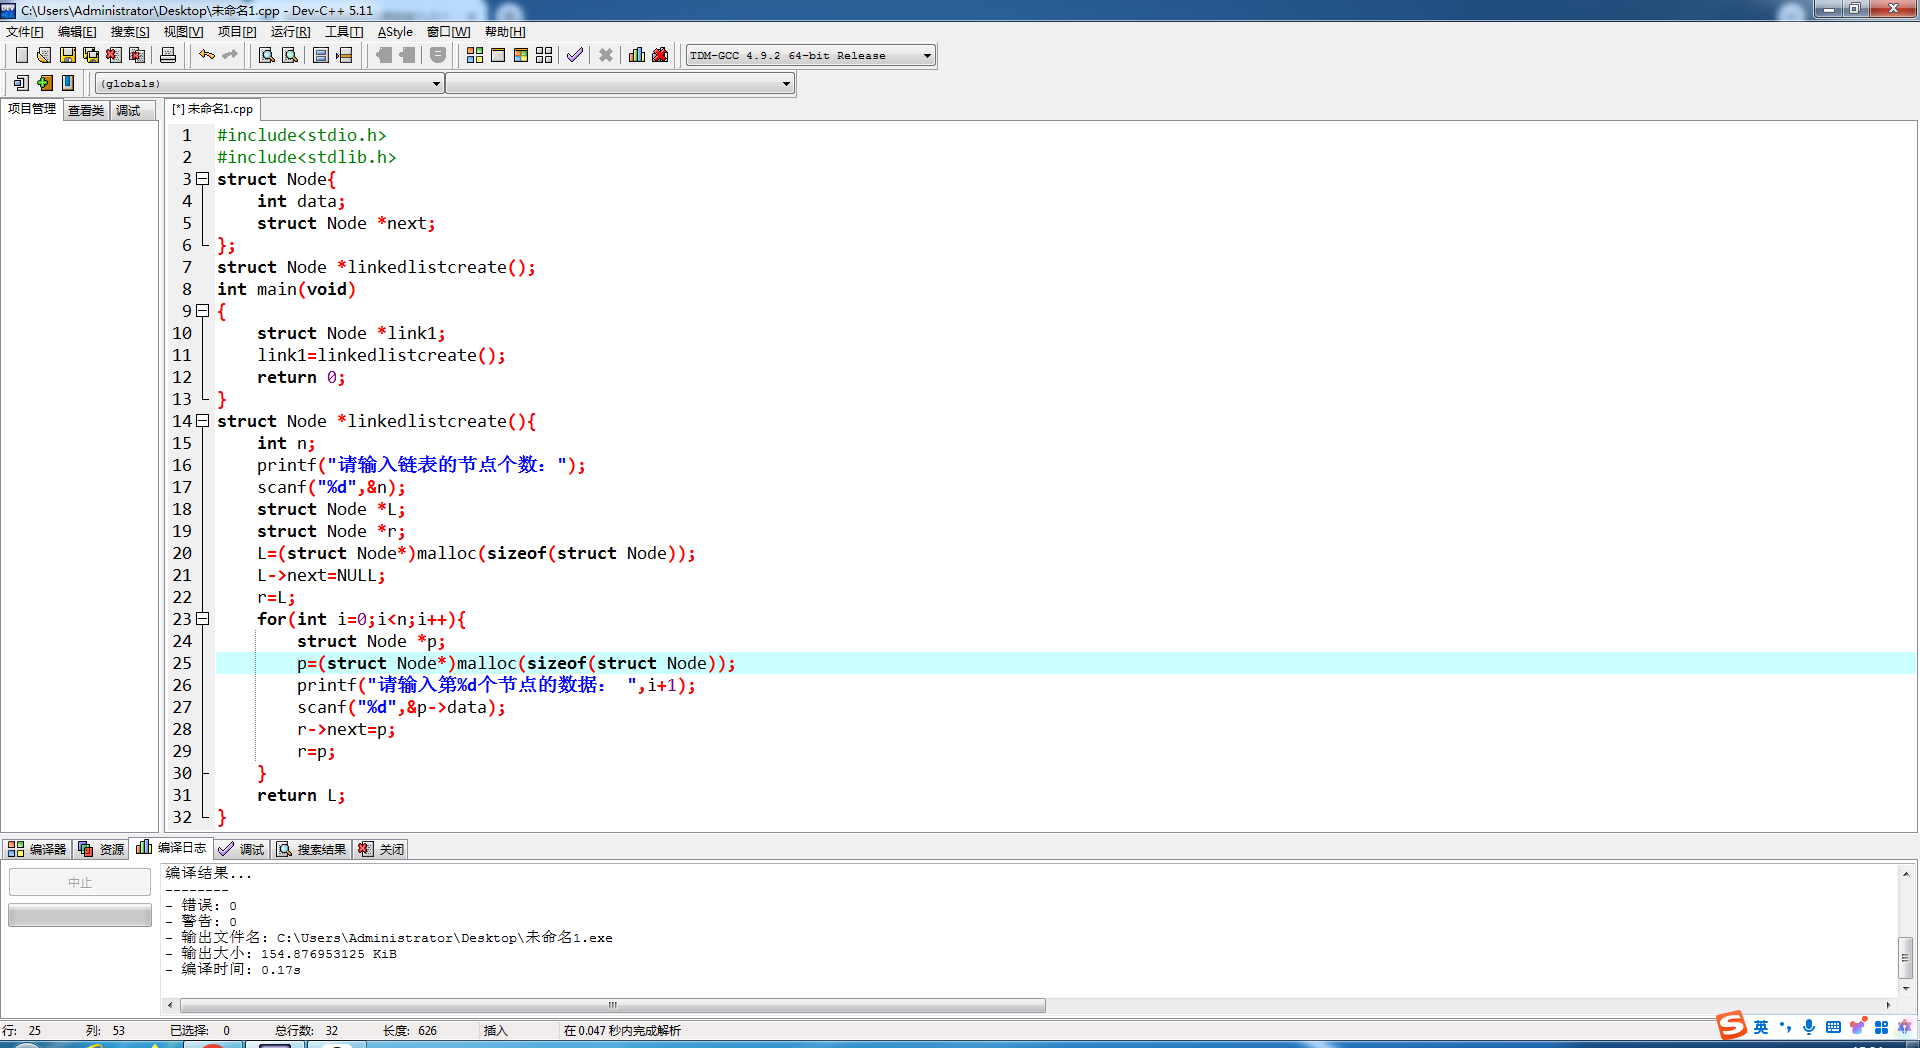Toggle Sogou punctuation mode icon
This screenshot has height=1048, width=1920.
(x=1785, y=1027)
